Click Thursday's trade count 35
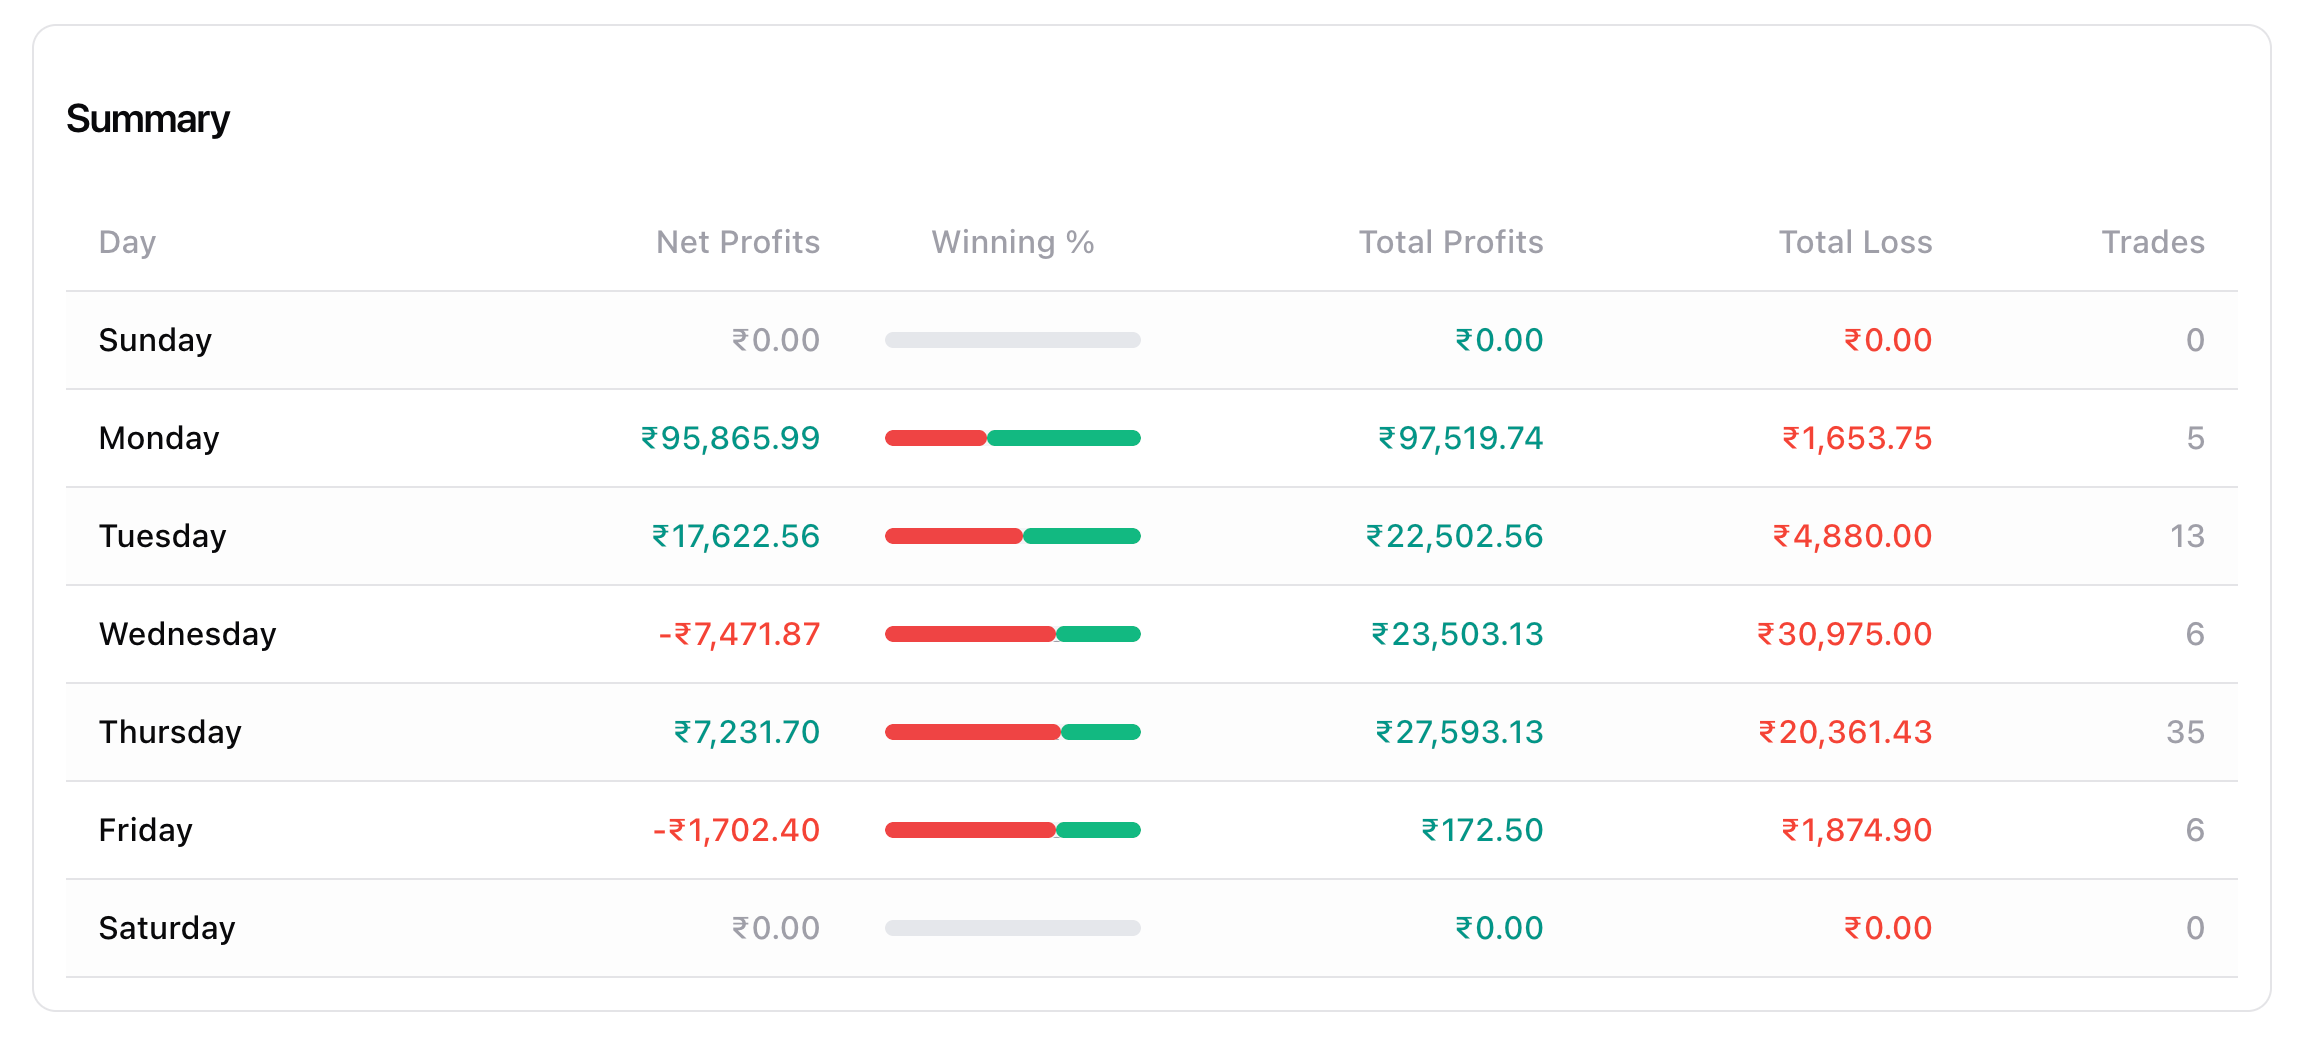This screenshot has width=2298, height=1044. [x=2185, y=732]
